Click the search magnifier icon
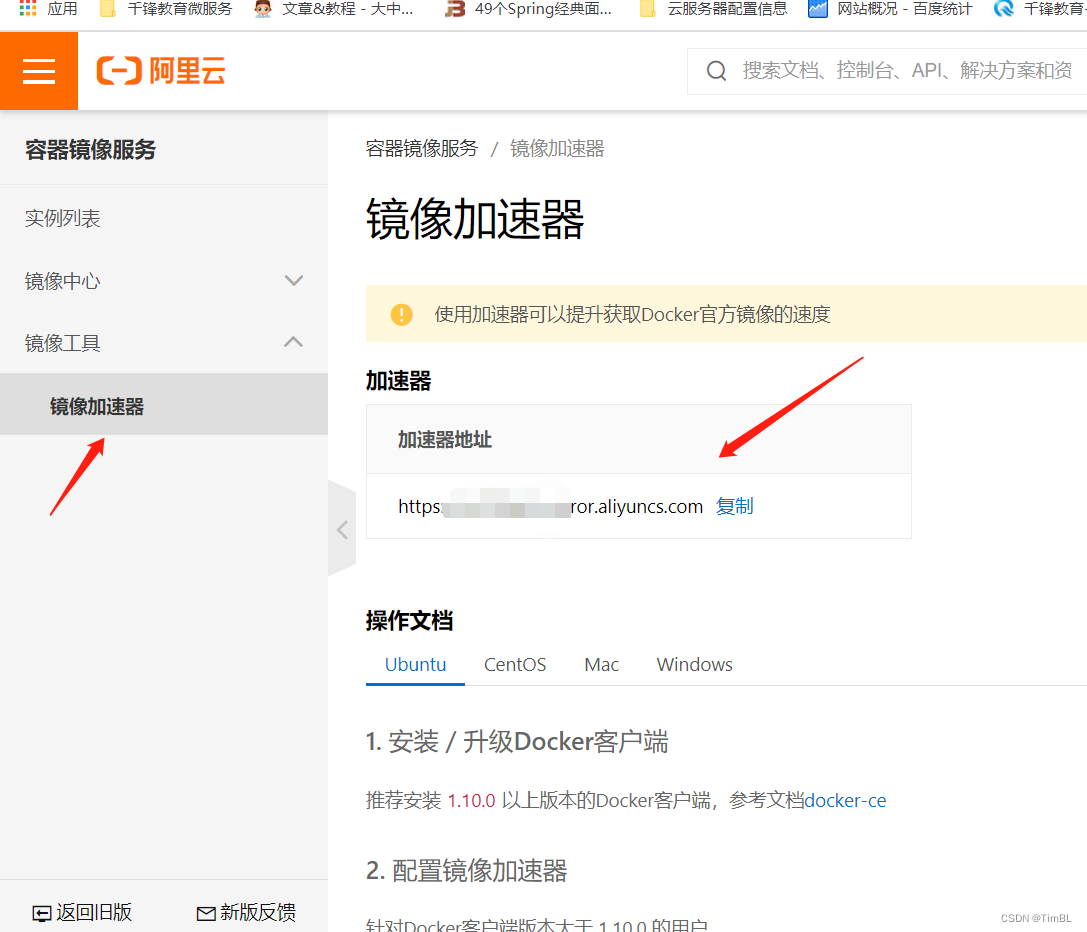Screen dimensions: 1087x932 point(716,71)
